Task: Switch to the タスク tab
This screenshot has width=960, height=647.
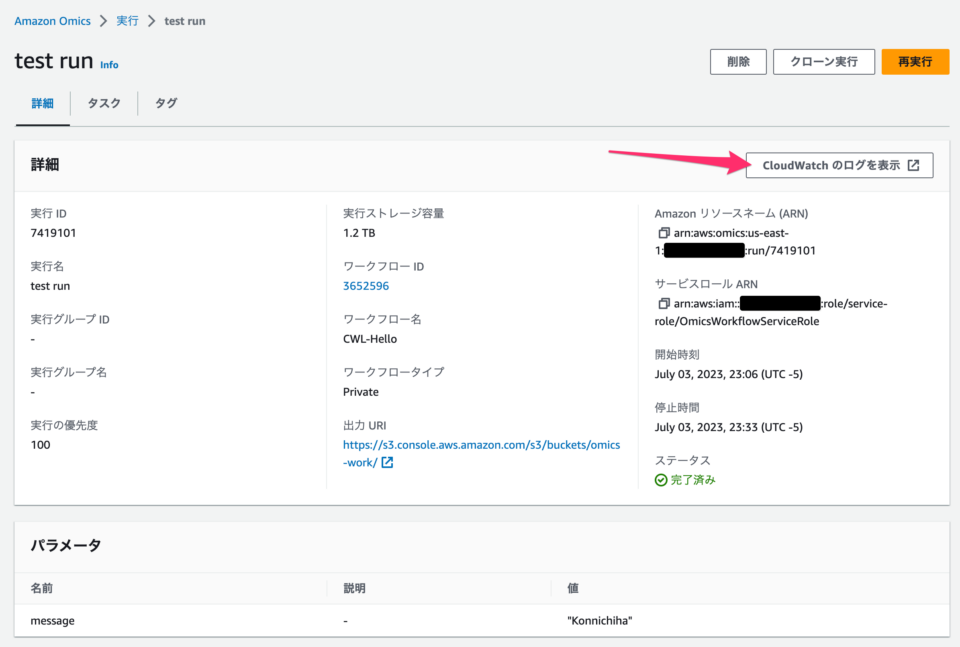Action: [104, 103]
